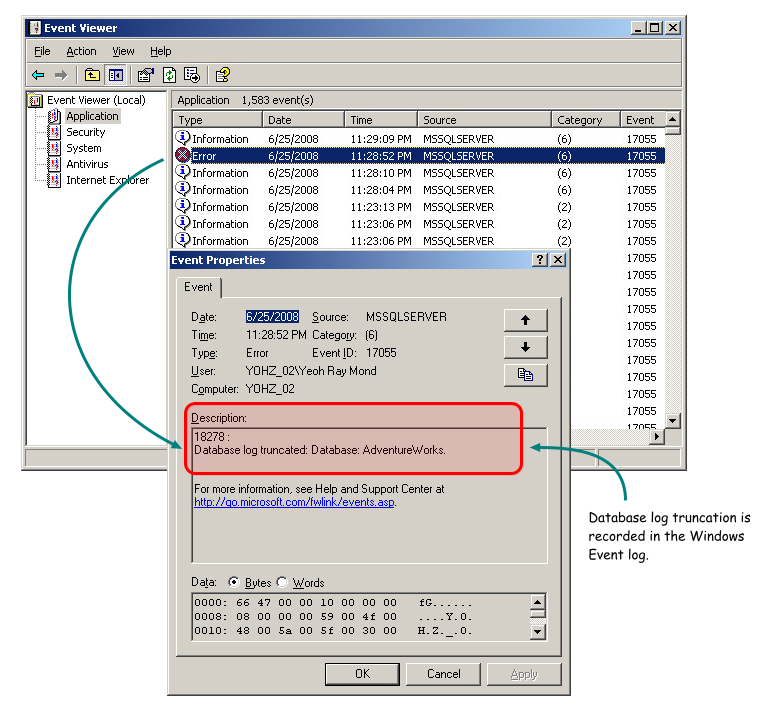Viewport: 776px width, 720px height.
Task: Copy event details with clipboard button
Action: 525,375
